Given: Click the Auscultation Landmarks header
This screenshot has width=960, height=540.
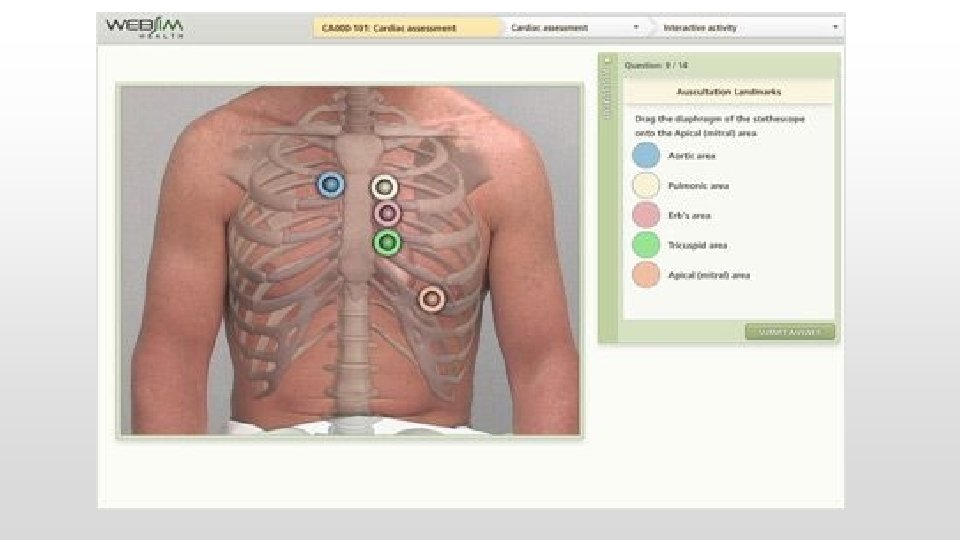Looking at the screenshot, I should click(x=729, y=91).
